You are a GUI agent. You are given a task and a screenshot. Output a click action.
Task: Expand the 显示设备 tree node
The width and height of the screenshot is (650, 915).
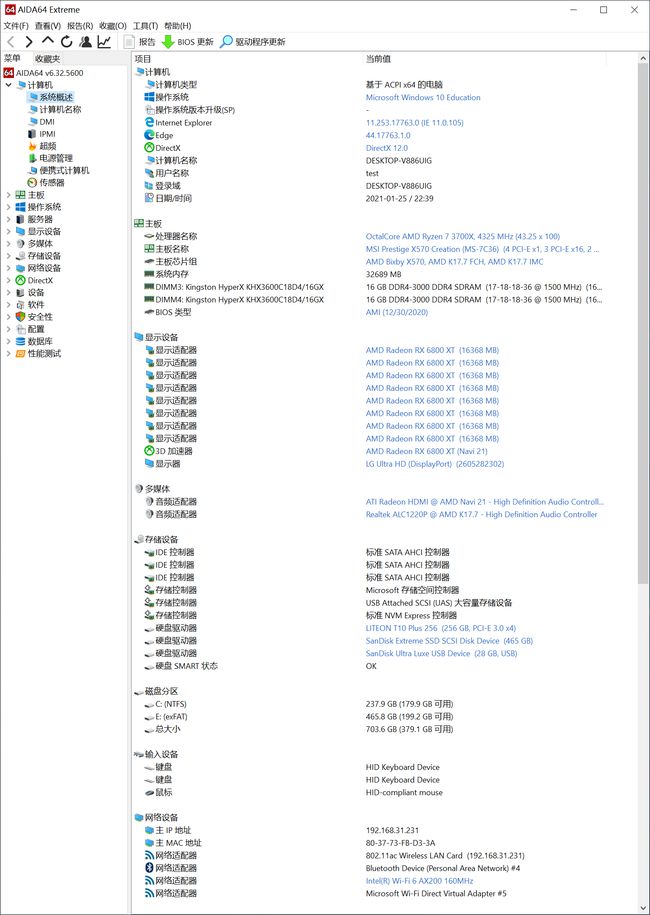(x=8, y=232)
